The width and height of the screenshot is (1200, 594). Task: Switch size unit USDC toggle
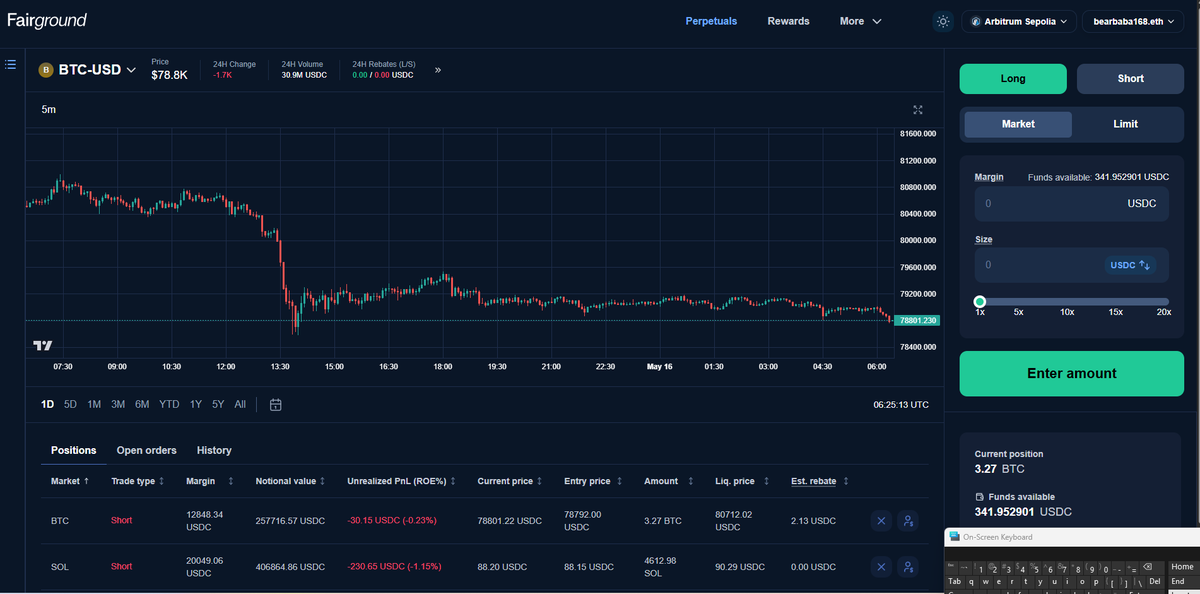1130,265
